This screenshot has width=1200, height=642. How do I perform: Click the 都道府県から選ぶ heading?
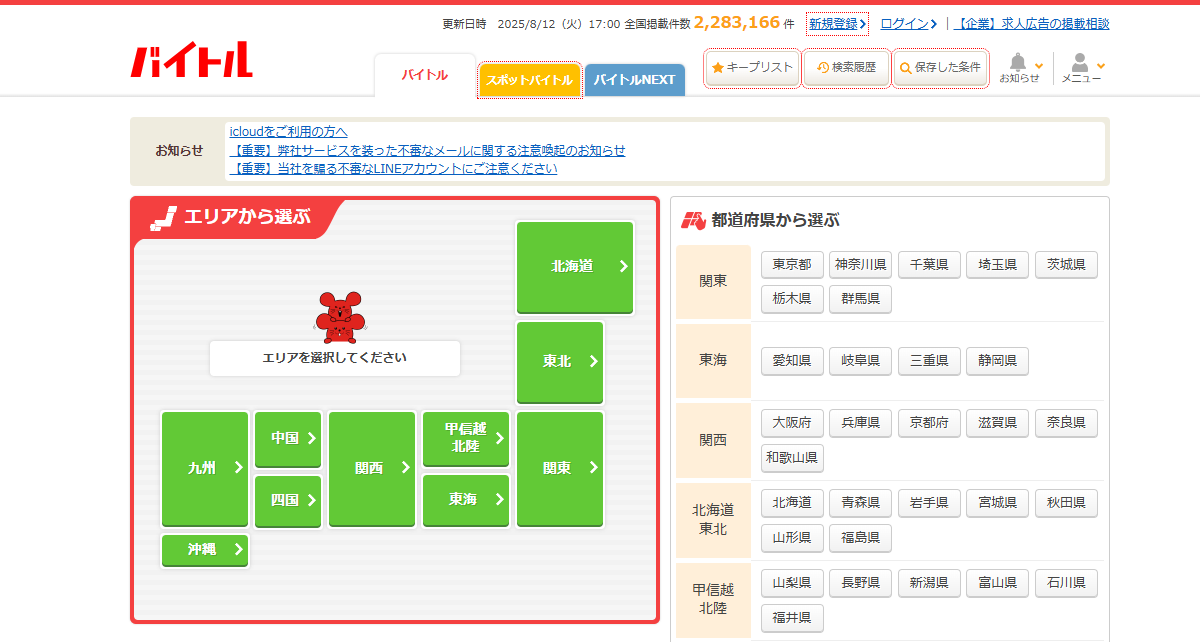(x=775, y=221)
